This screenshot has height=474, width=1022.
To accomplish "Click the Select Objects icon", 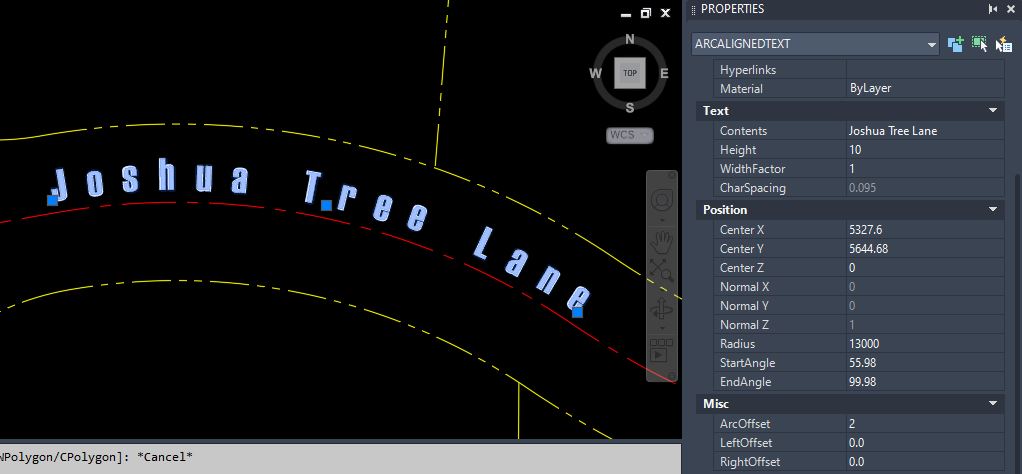I will pyautogui.click(x=980, y=44).
